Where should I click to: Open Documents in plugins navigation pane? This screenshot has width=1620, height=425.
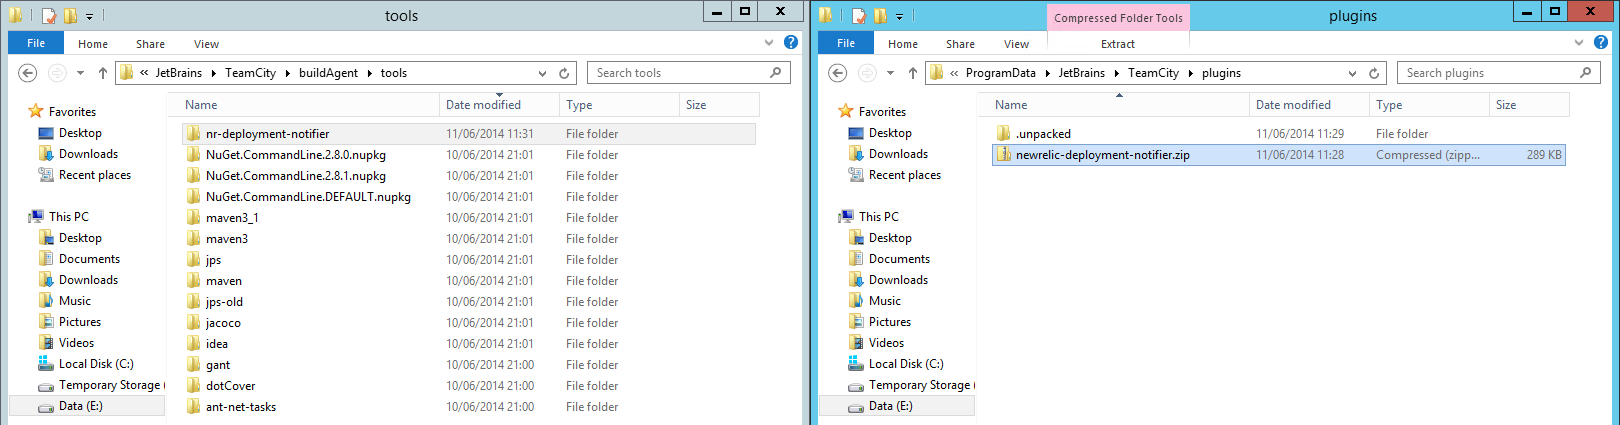click(x=899, y=259)
